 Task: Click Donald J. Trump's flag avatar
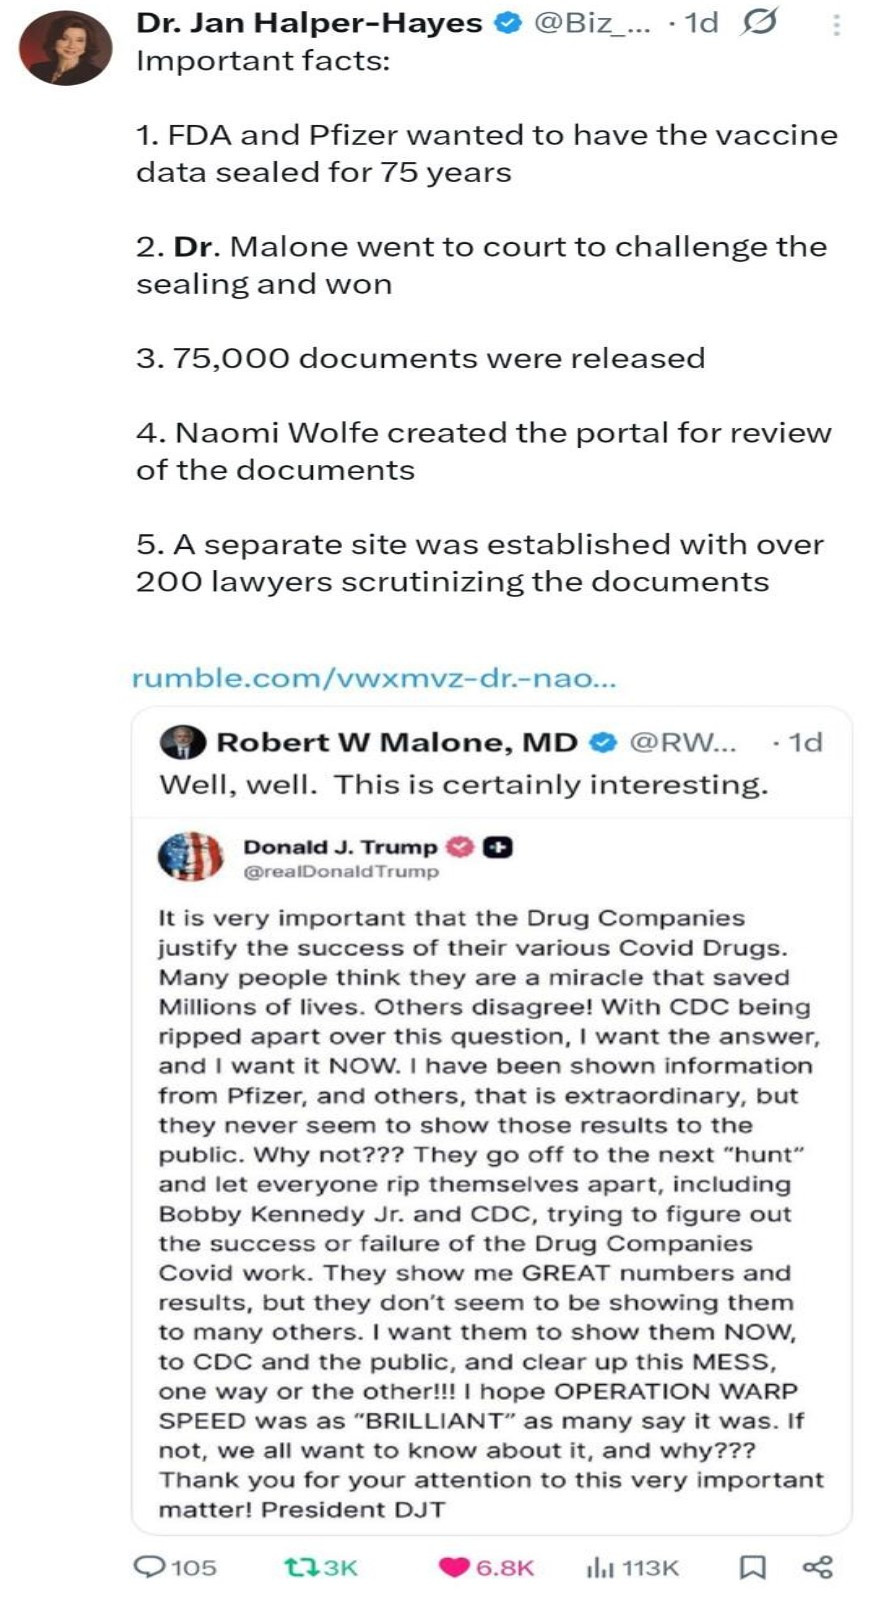pos(191,857)
